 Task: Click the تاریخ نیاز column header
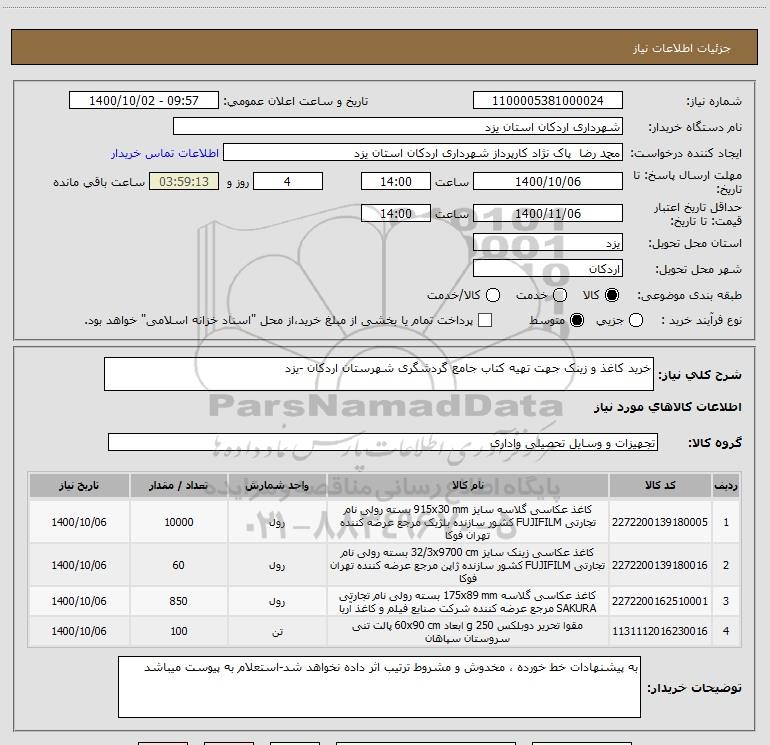pyautogui.click(x=79, y=485)
